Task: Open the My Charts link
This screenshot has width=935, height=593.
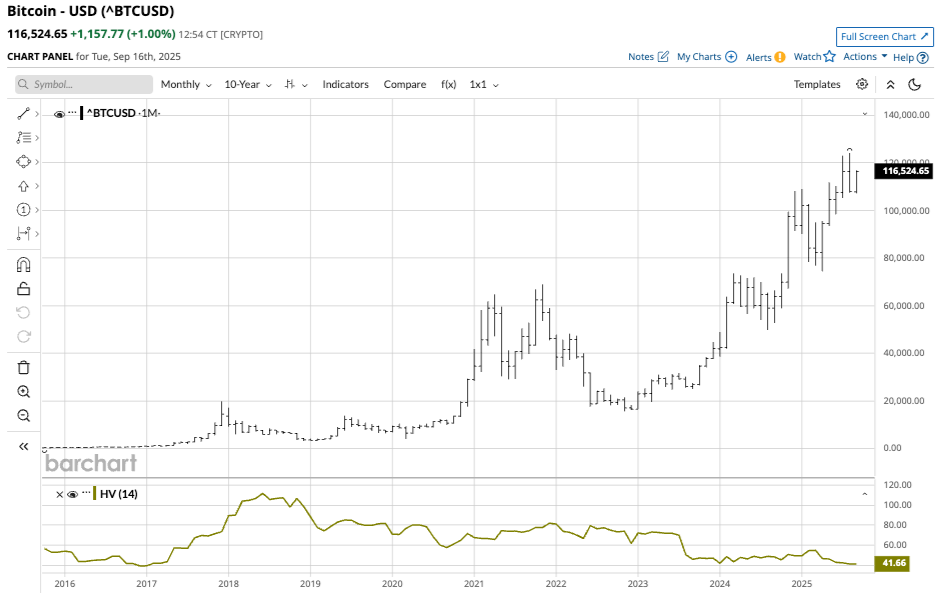Action: tap(699, 57)
